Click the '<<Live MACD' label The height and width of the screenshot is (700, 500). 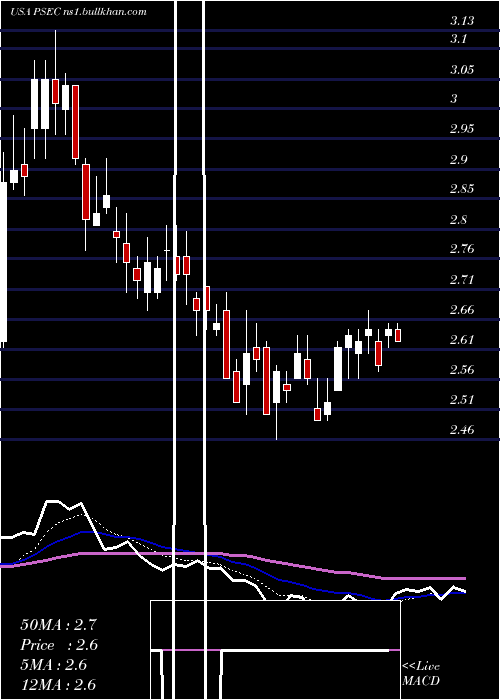coord(421,674)
